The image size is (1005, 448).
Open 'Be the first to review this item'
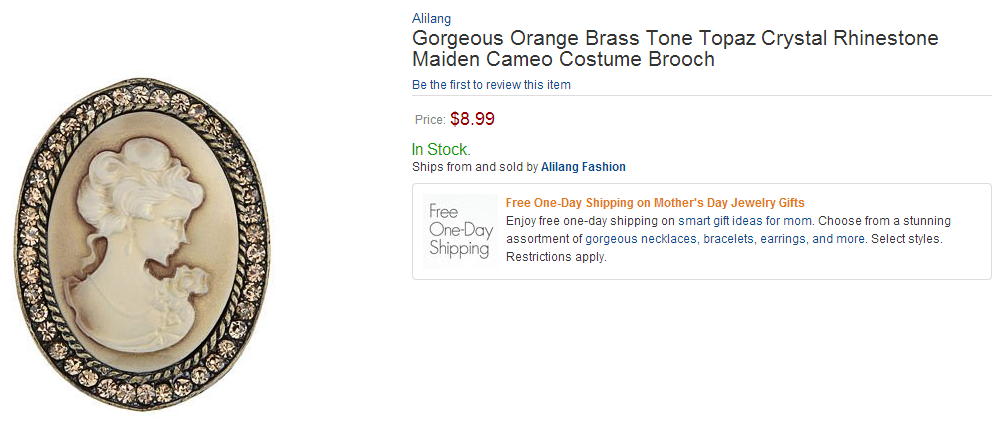tap(491, 85)
